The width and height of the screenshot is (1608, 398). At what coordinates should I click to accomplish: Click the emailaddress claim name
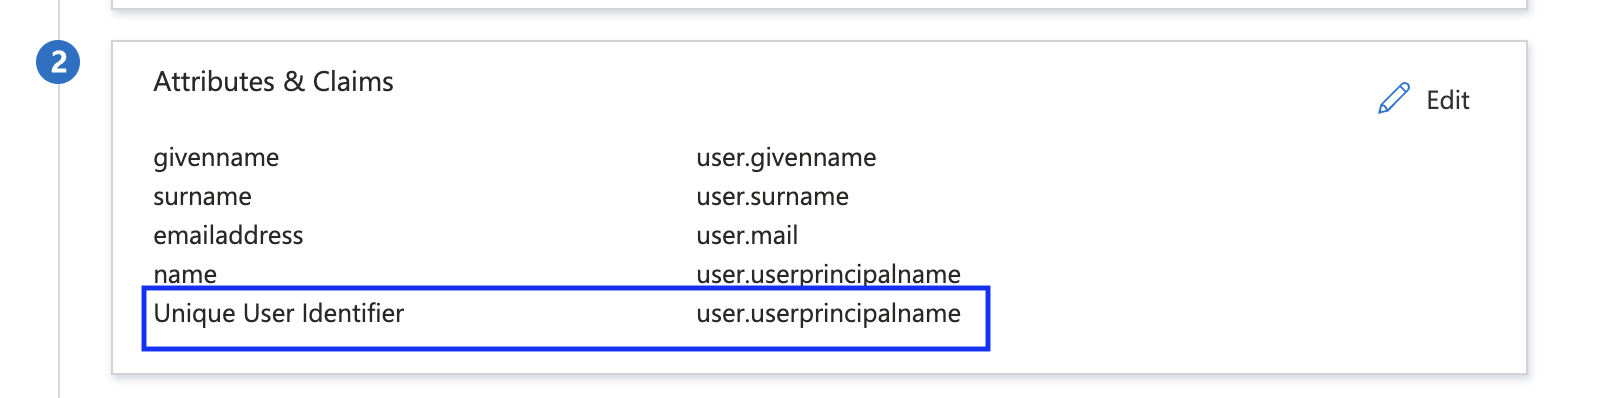click(228, 235)
